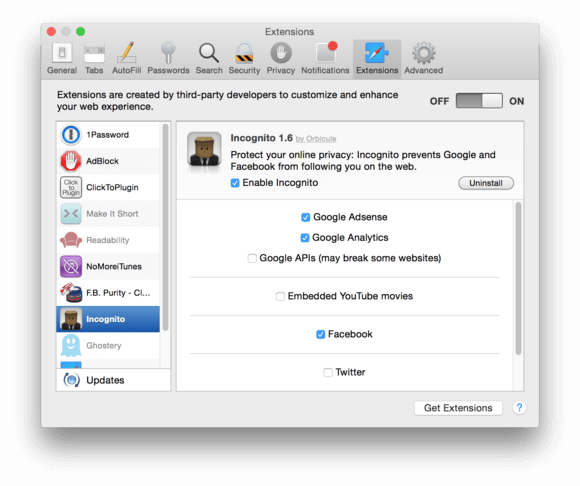The height and width of the screenshot is (486, 580).
Task: Click the ClickToPlugin name label
Action: click(112, 188)
